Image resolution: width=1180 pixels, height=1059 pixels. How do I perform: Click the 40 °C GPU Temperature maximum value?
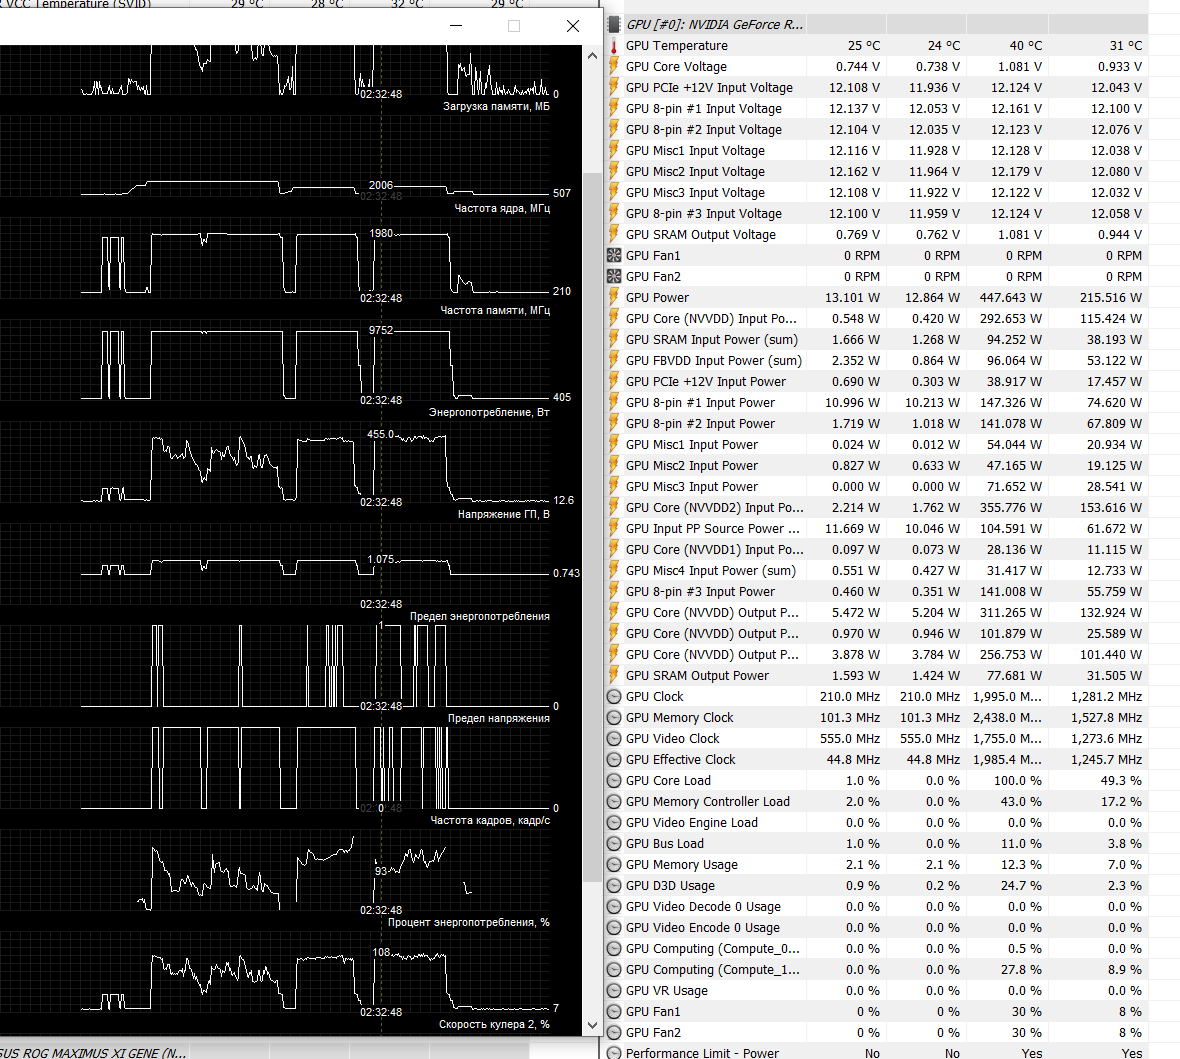pos(1026,46)
